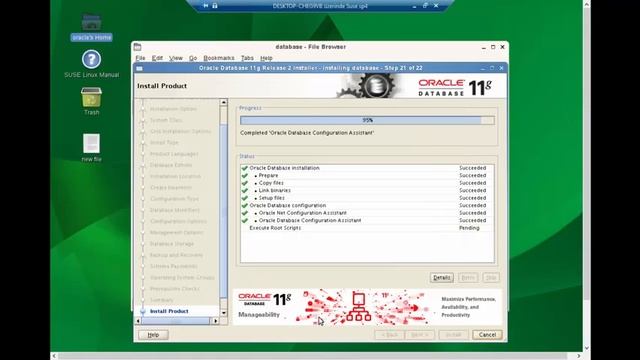Click the Back button in the installer

(x=389, y=335)
